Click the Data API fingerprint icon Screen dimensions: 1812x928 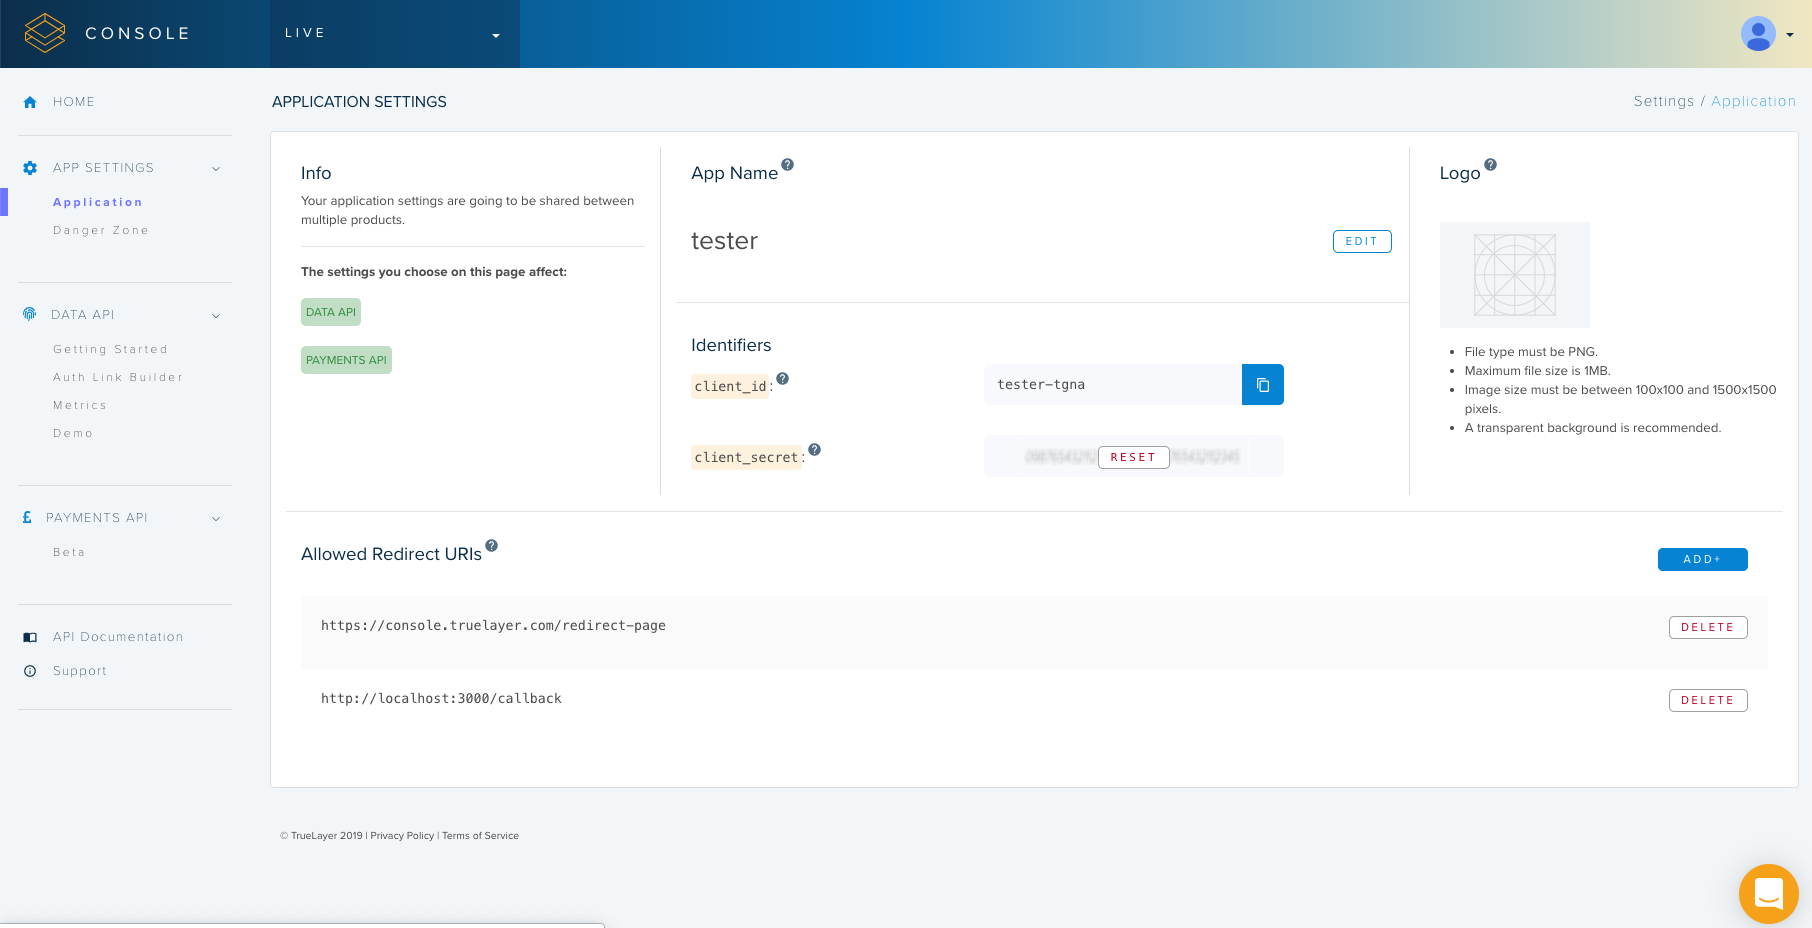point(29,314)
